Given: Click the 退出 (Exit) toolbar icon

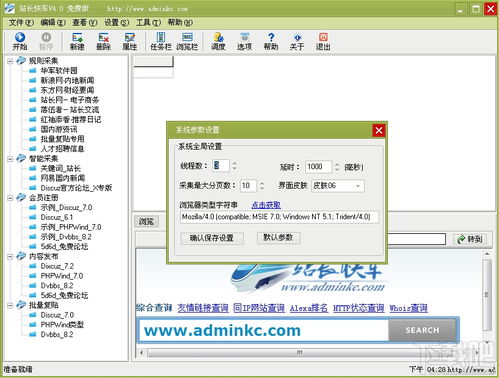Looking at the screenshot, I should tap(323, 41).
